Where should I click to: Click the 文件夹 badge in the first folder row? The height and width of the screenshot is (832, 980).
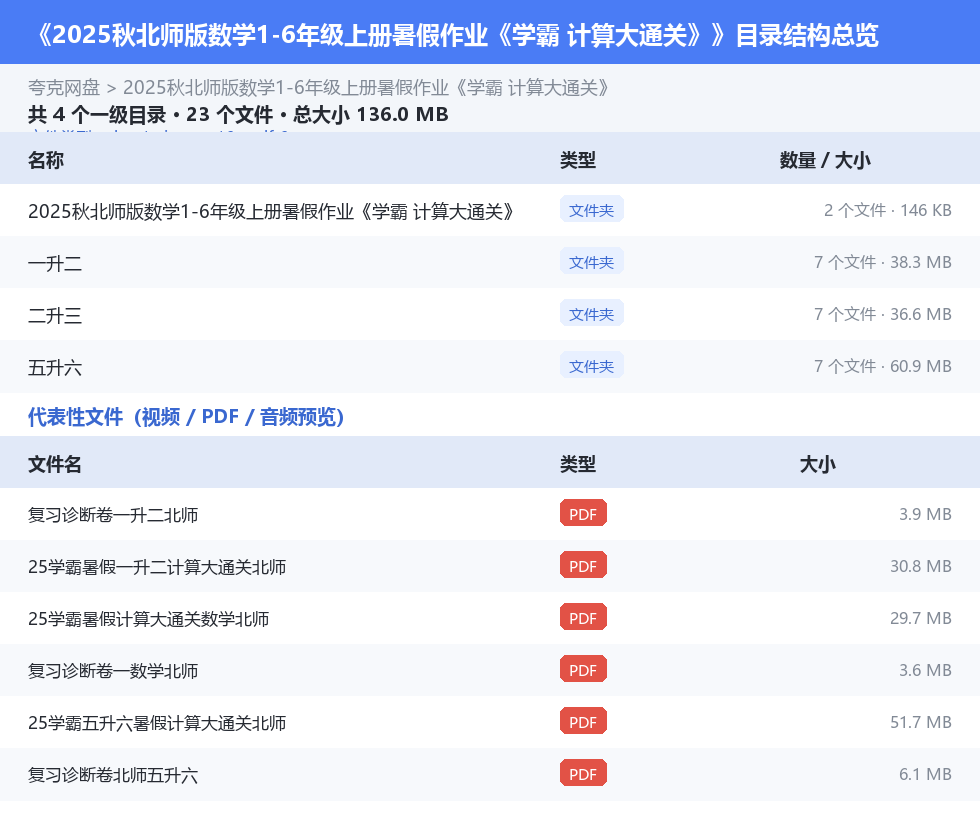(591, 210)
